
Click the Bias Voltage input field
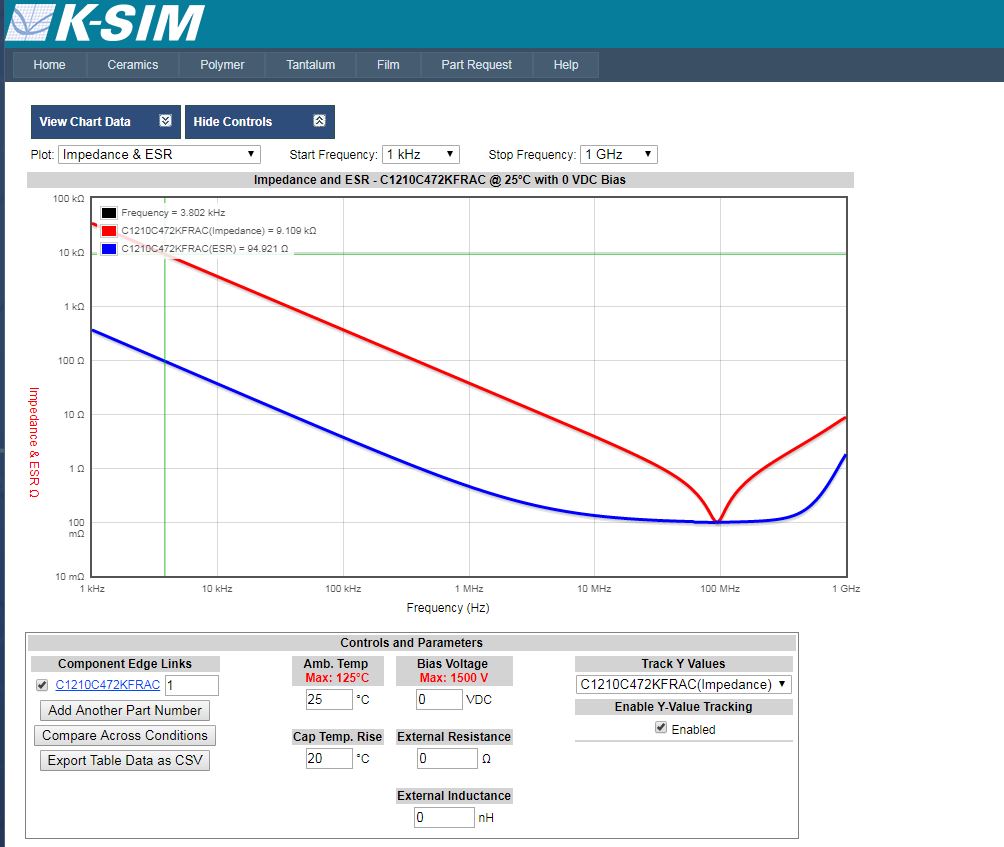click(x=438, y=699)
